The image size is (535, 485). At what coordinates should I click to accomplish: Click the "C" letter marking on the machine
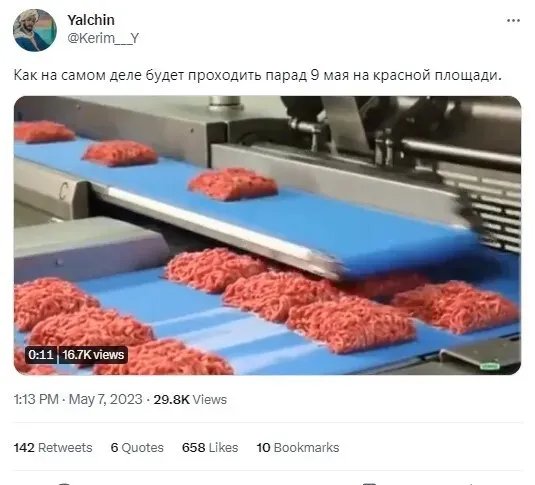(63, 191)
